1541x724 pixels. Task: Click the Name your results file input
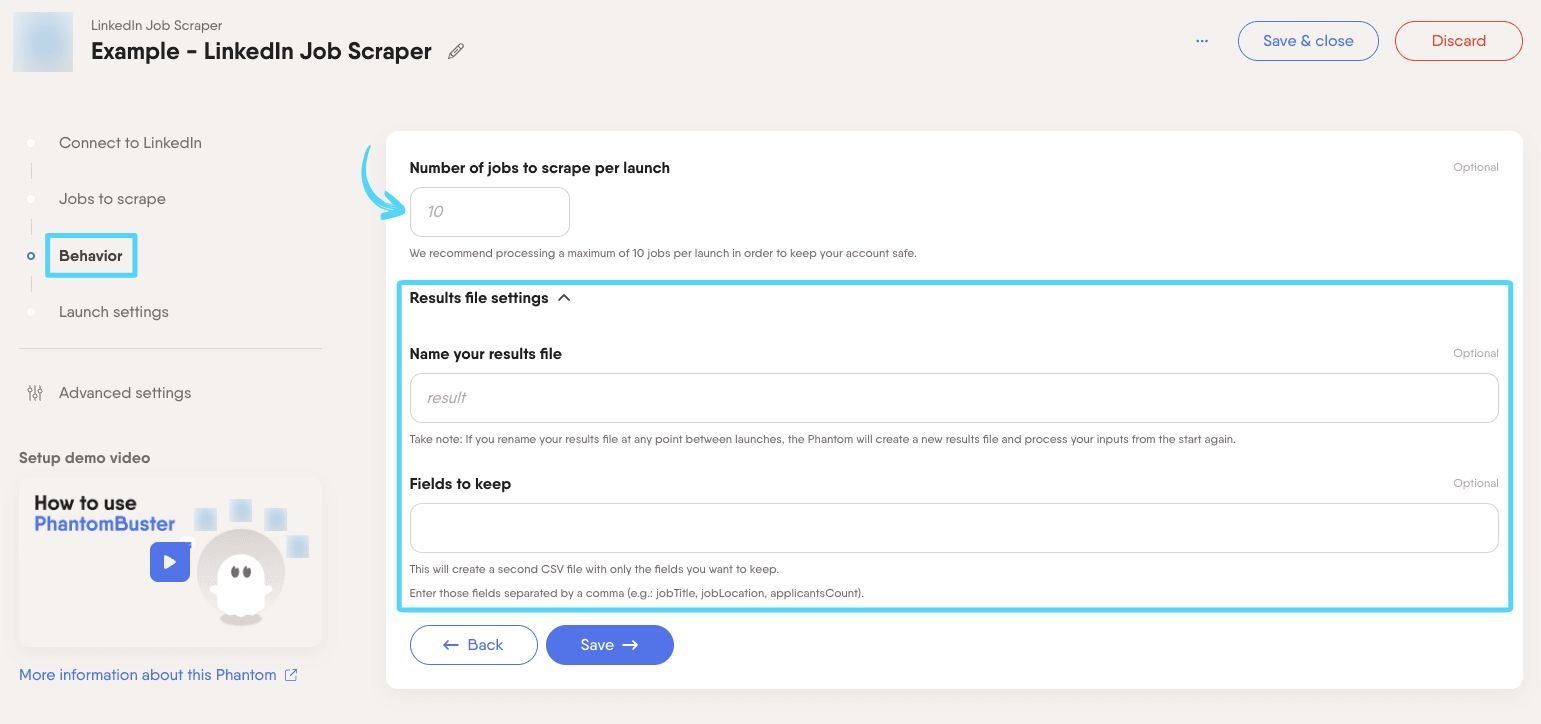pos(954,398)
